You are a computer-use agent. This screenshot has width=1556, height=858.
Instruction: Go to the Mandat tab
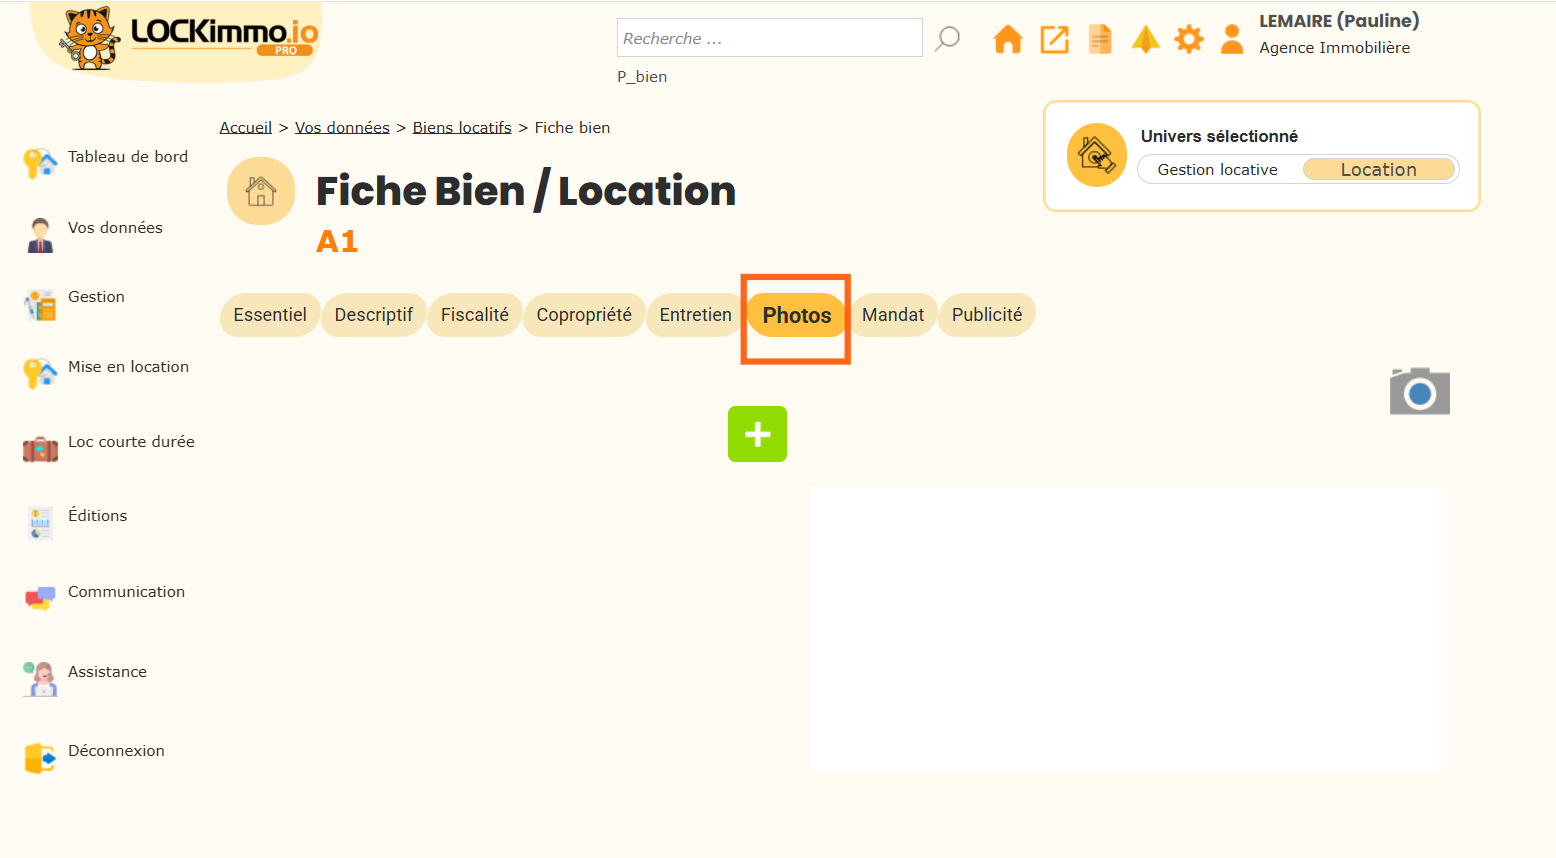[892, 315]
